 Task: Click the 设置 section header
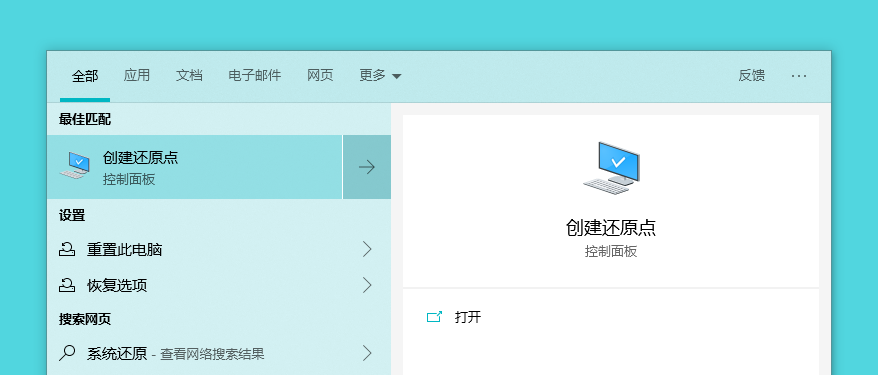click(x=72, y=215)
